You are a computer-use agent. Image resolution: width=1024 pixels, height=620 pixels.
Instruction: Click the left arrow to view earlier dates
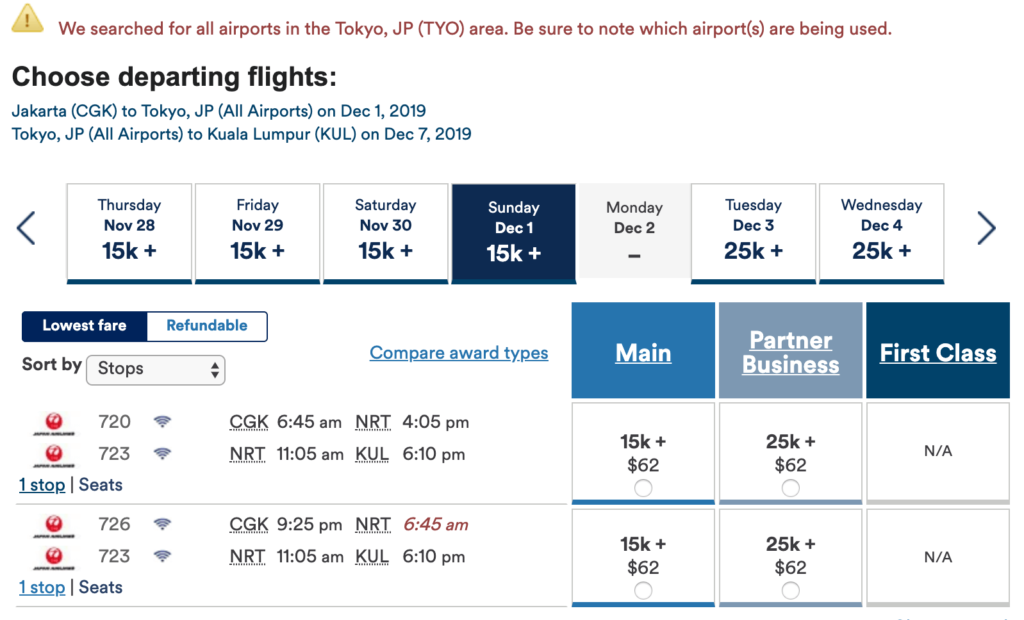26,229
